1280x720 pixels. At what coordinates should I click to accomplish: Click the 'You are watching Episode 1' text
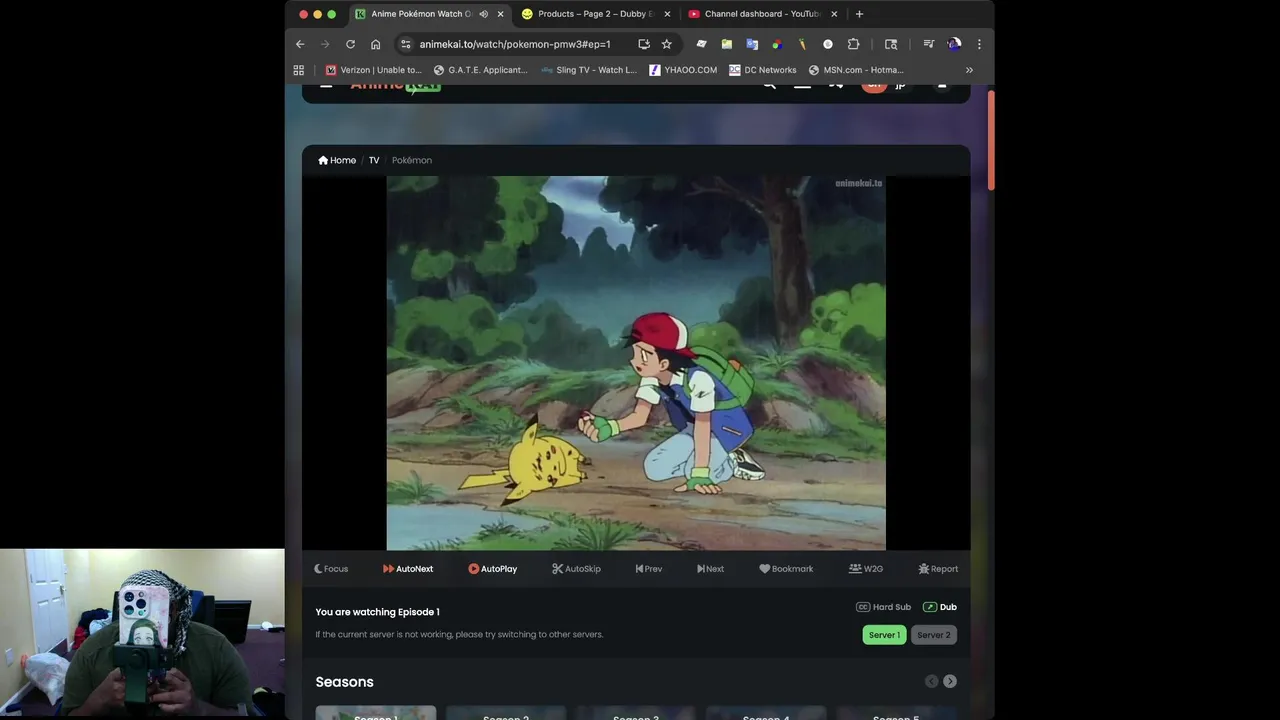point(377,612)
